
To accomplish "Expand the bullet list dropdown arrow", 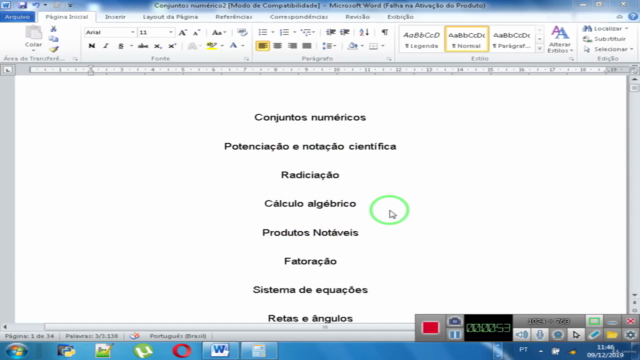I will [x=273, y=32].
